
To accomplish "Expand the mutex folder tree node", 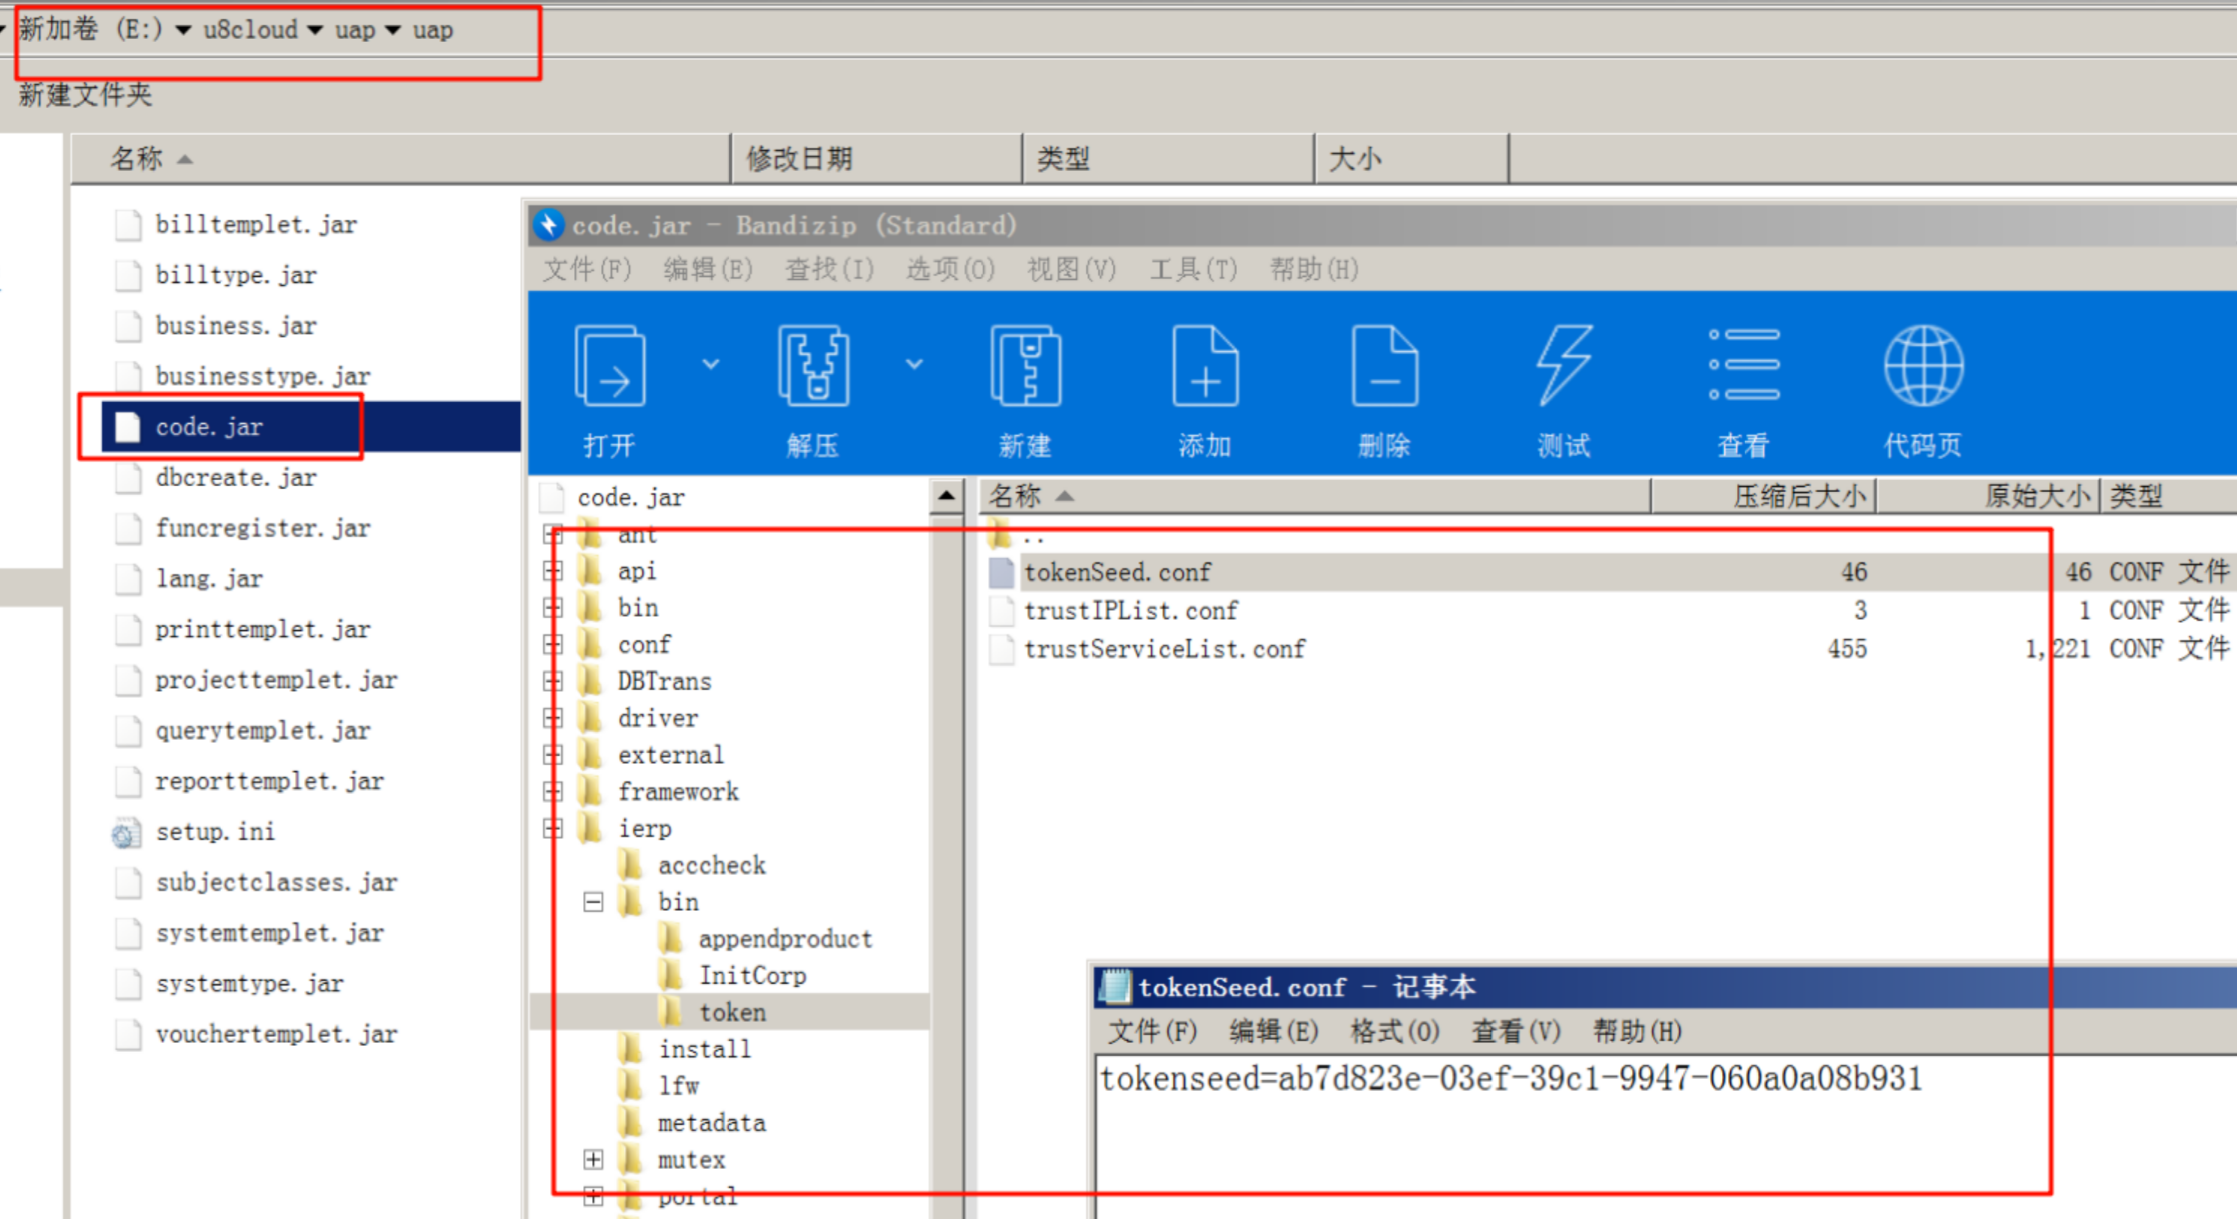I will click(x=593, y=1160).
